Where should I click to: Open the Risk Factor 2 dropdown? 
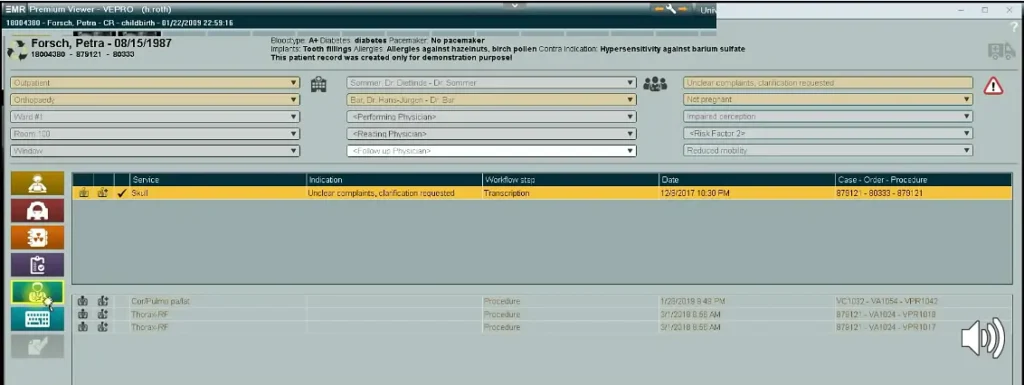(x=828, y=134)
